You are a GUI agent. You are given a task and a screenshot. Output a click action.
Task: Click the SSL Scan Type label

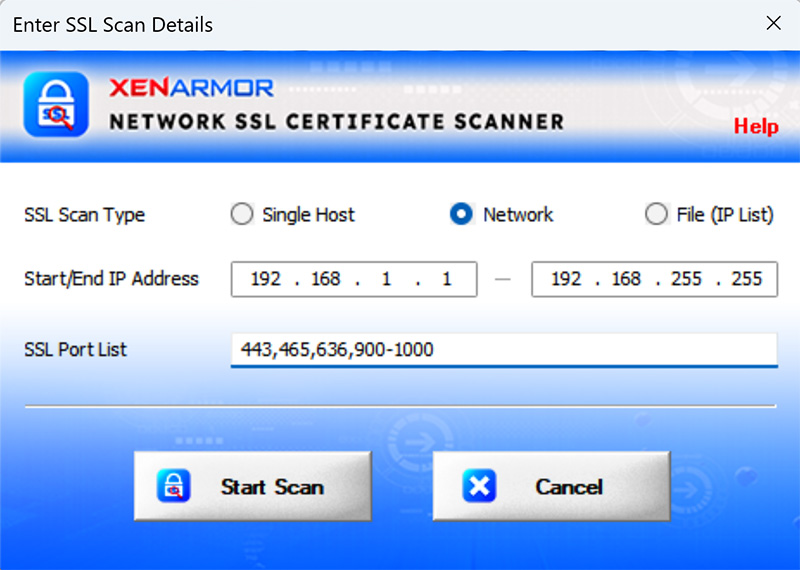click(x=85, y=215)
